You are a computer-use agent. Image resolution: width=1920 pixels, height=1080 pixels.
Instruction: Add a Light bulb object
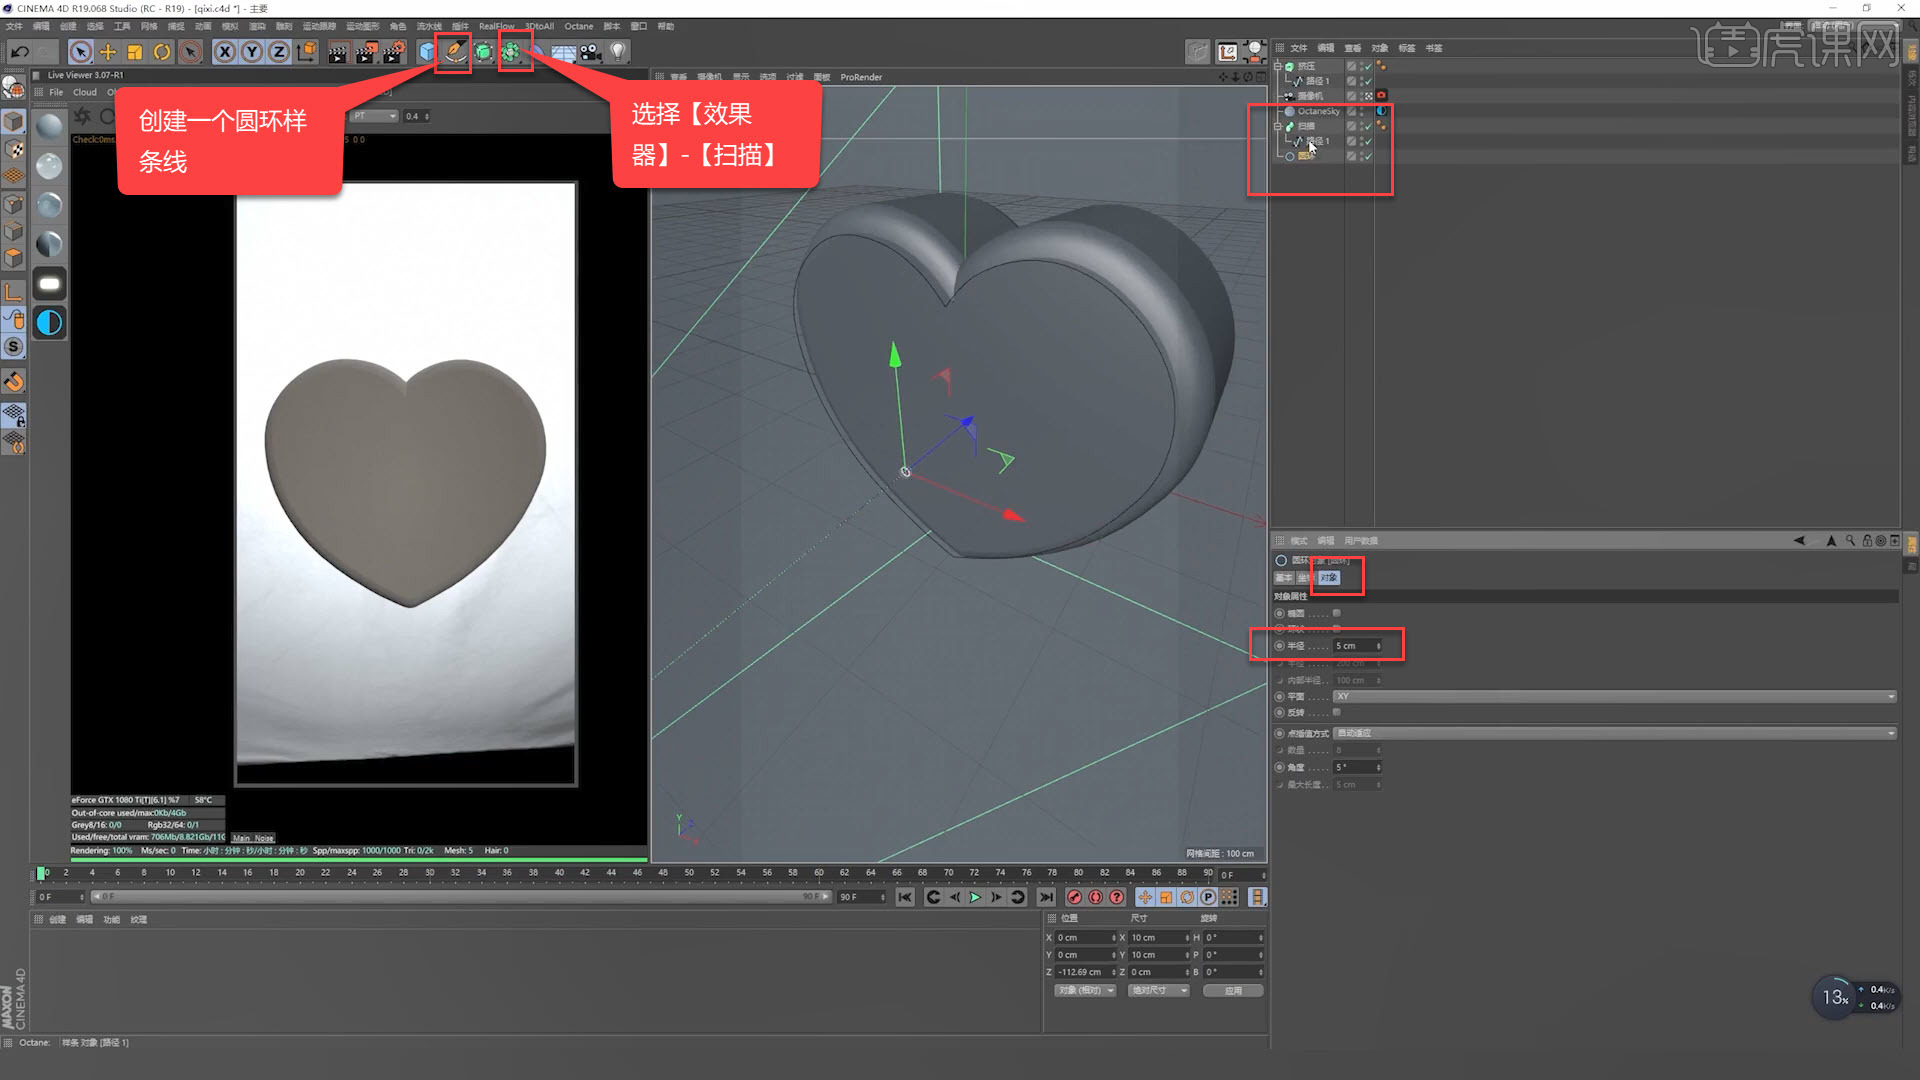pos(618,52)
